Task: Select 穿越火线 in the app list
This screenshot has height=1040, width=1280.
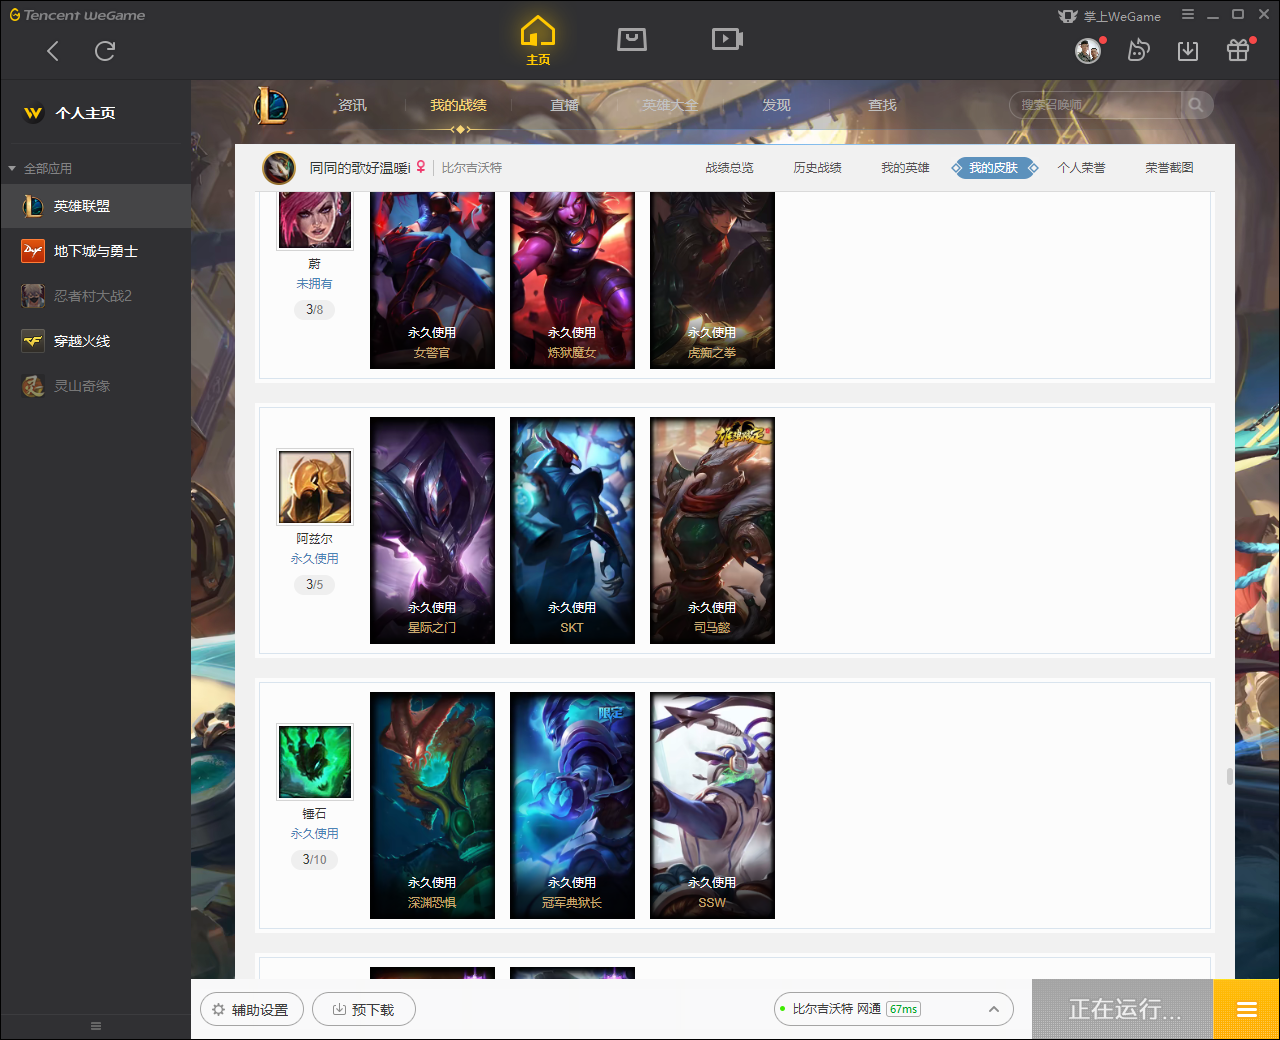Action: click(95, 341)
